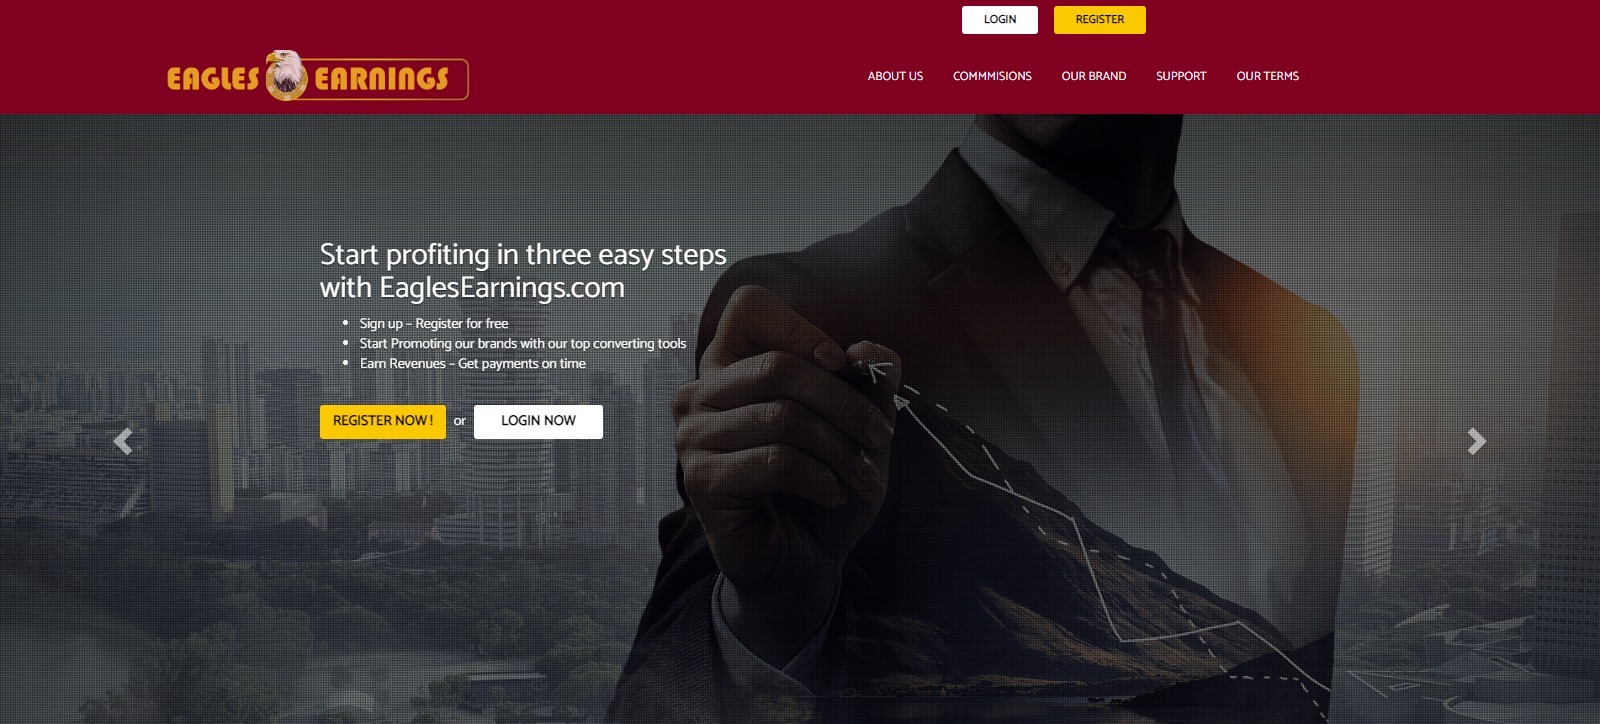
Task: Go to the COMMMISIONS page
Action: point(992,76)
